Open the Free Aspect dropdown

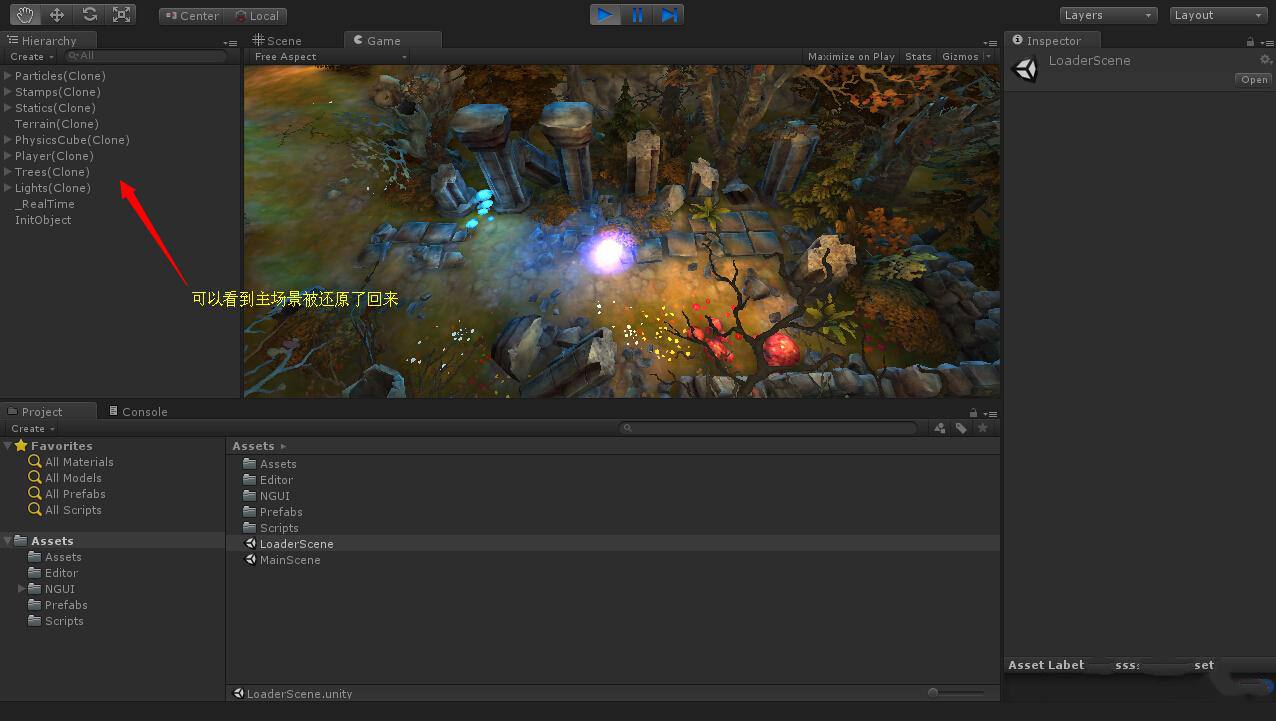pyautogui.click(x=329, y=57)
